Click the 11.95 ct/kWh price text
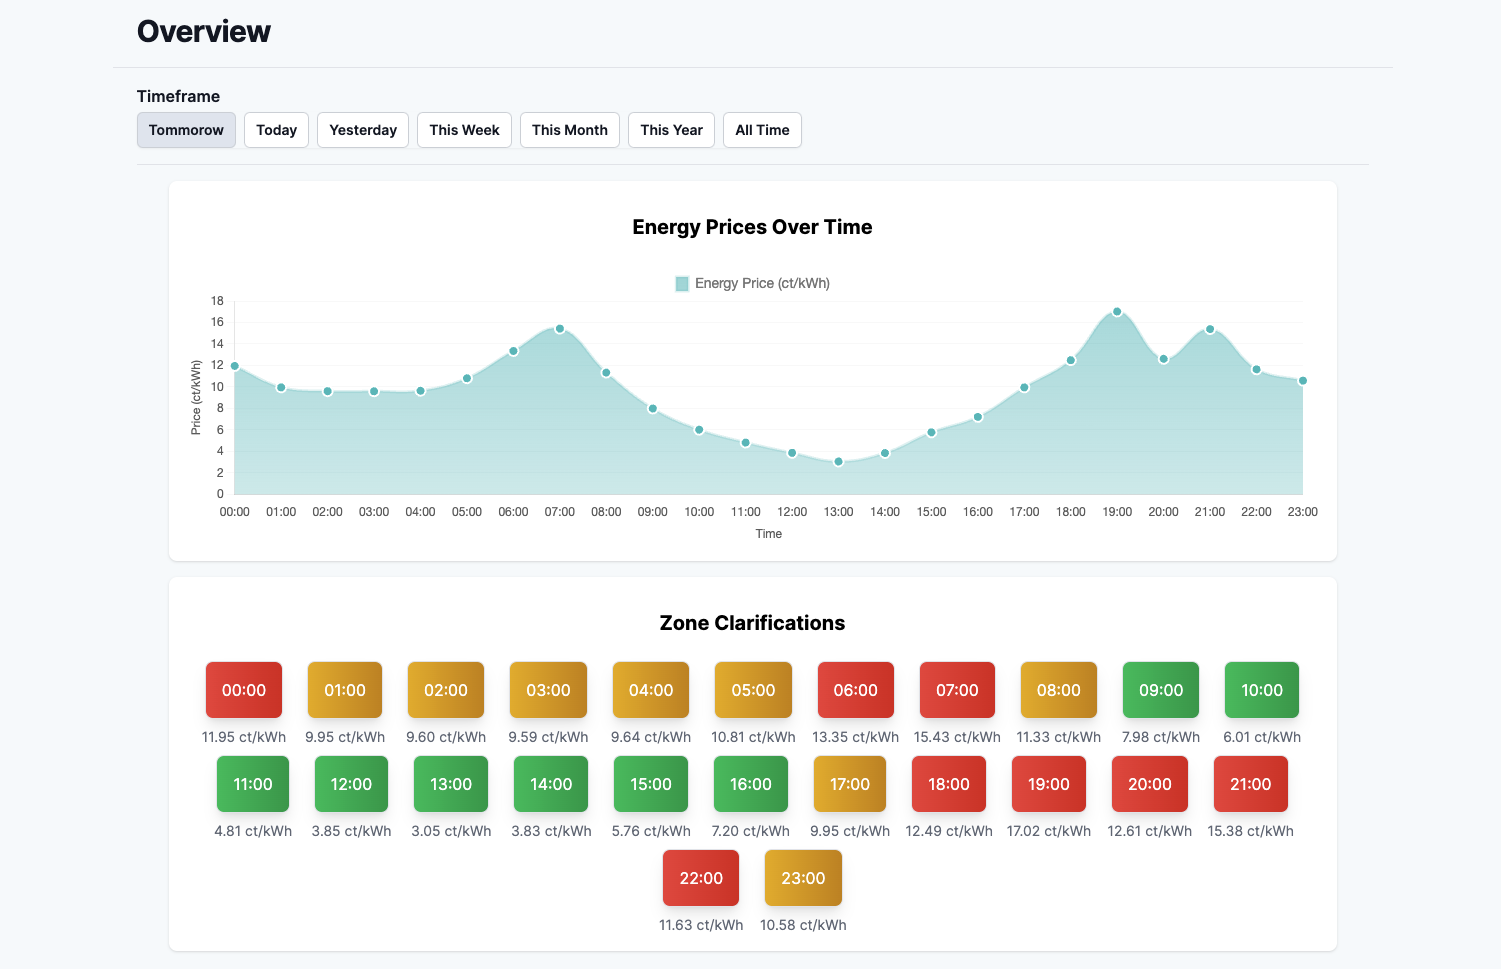The height and width of the screenshot is (969, 1501). [x=244, y=737]
